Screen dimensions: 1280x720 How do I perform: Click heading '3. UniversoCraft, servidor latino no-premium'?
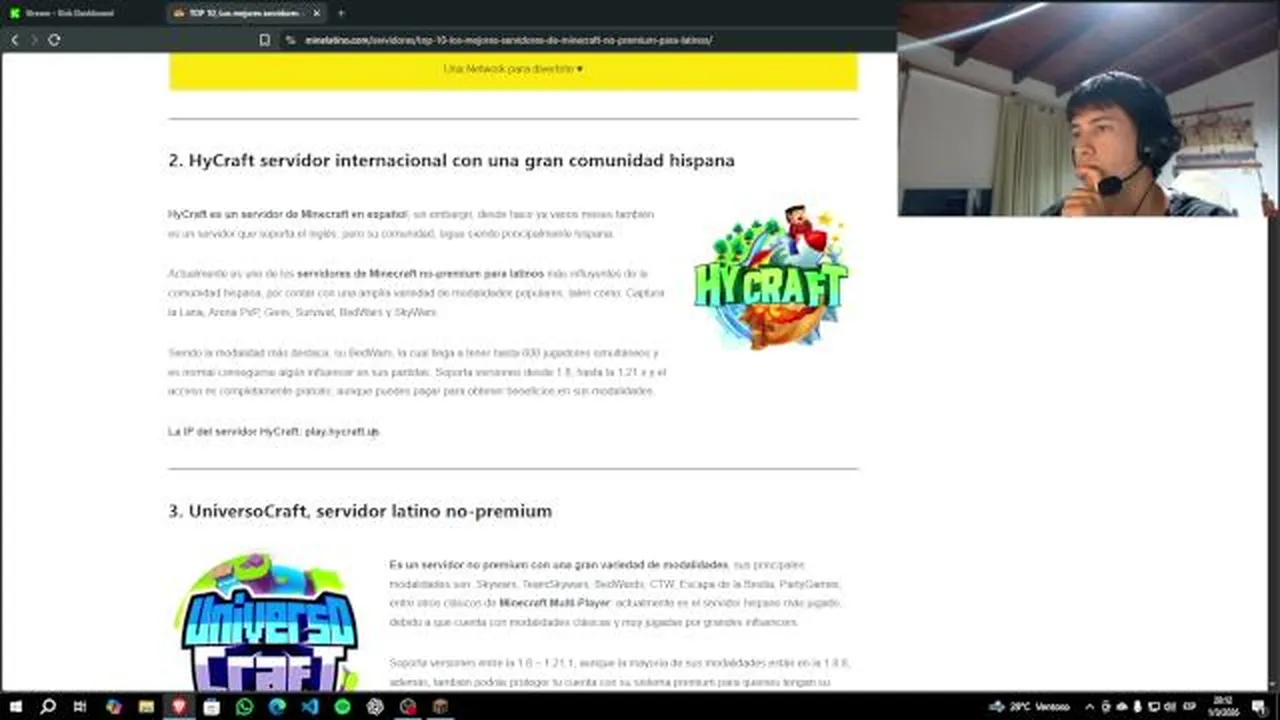360,511
